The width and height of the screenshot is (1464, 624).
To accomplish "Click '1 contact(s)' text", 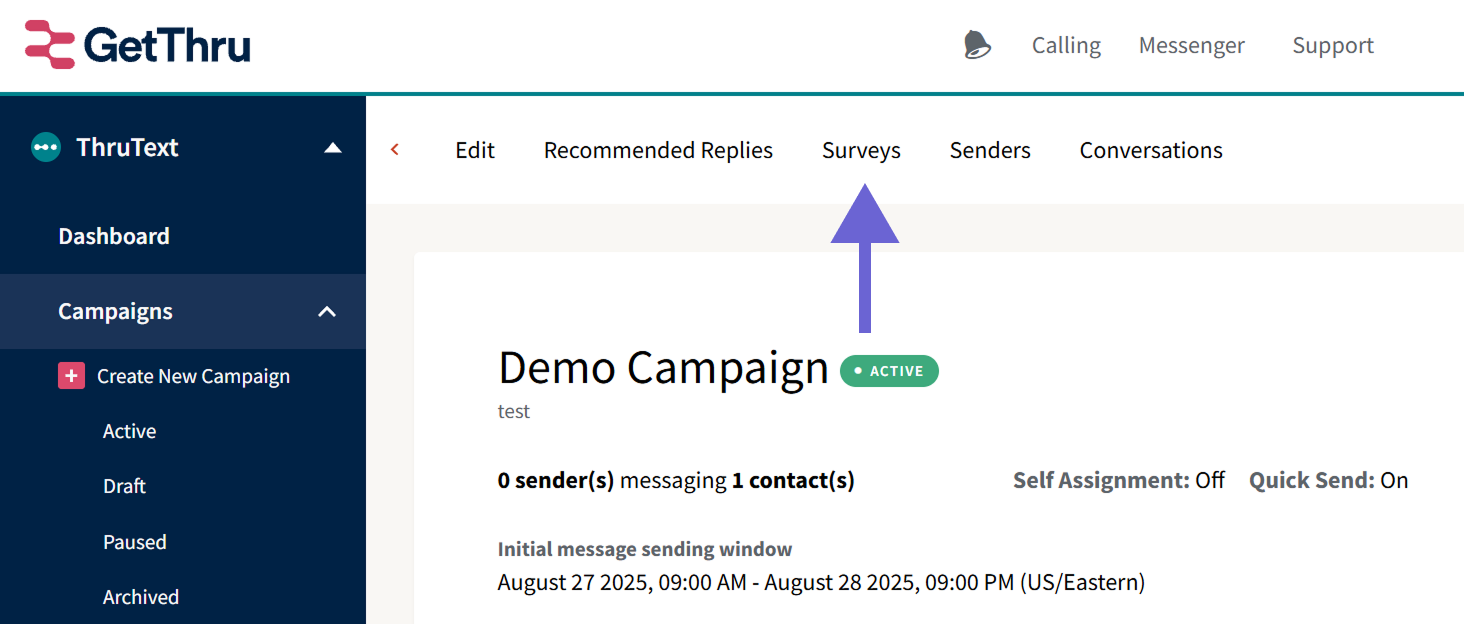I will [x=793, y=480].
